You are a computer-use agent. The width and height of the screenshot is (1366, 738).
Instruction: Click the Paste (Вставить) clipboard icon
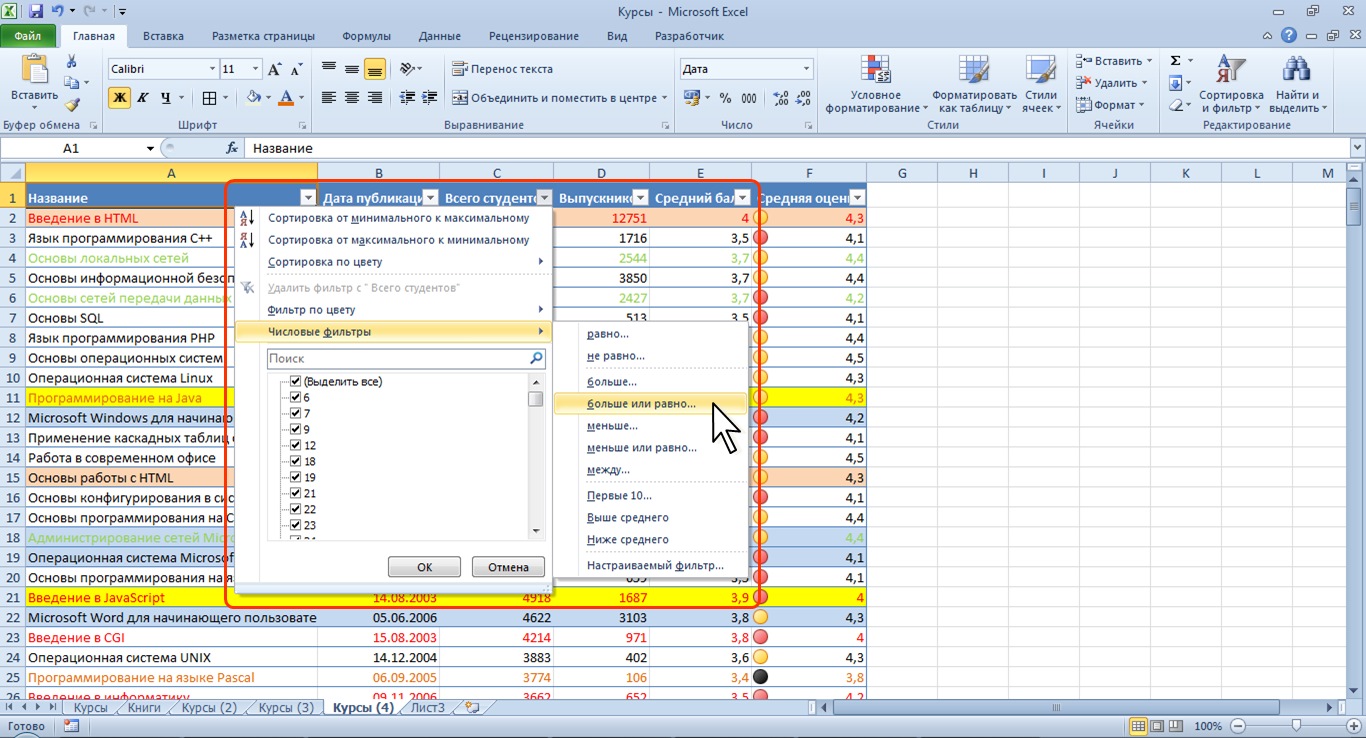point(34,70)
